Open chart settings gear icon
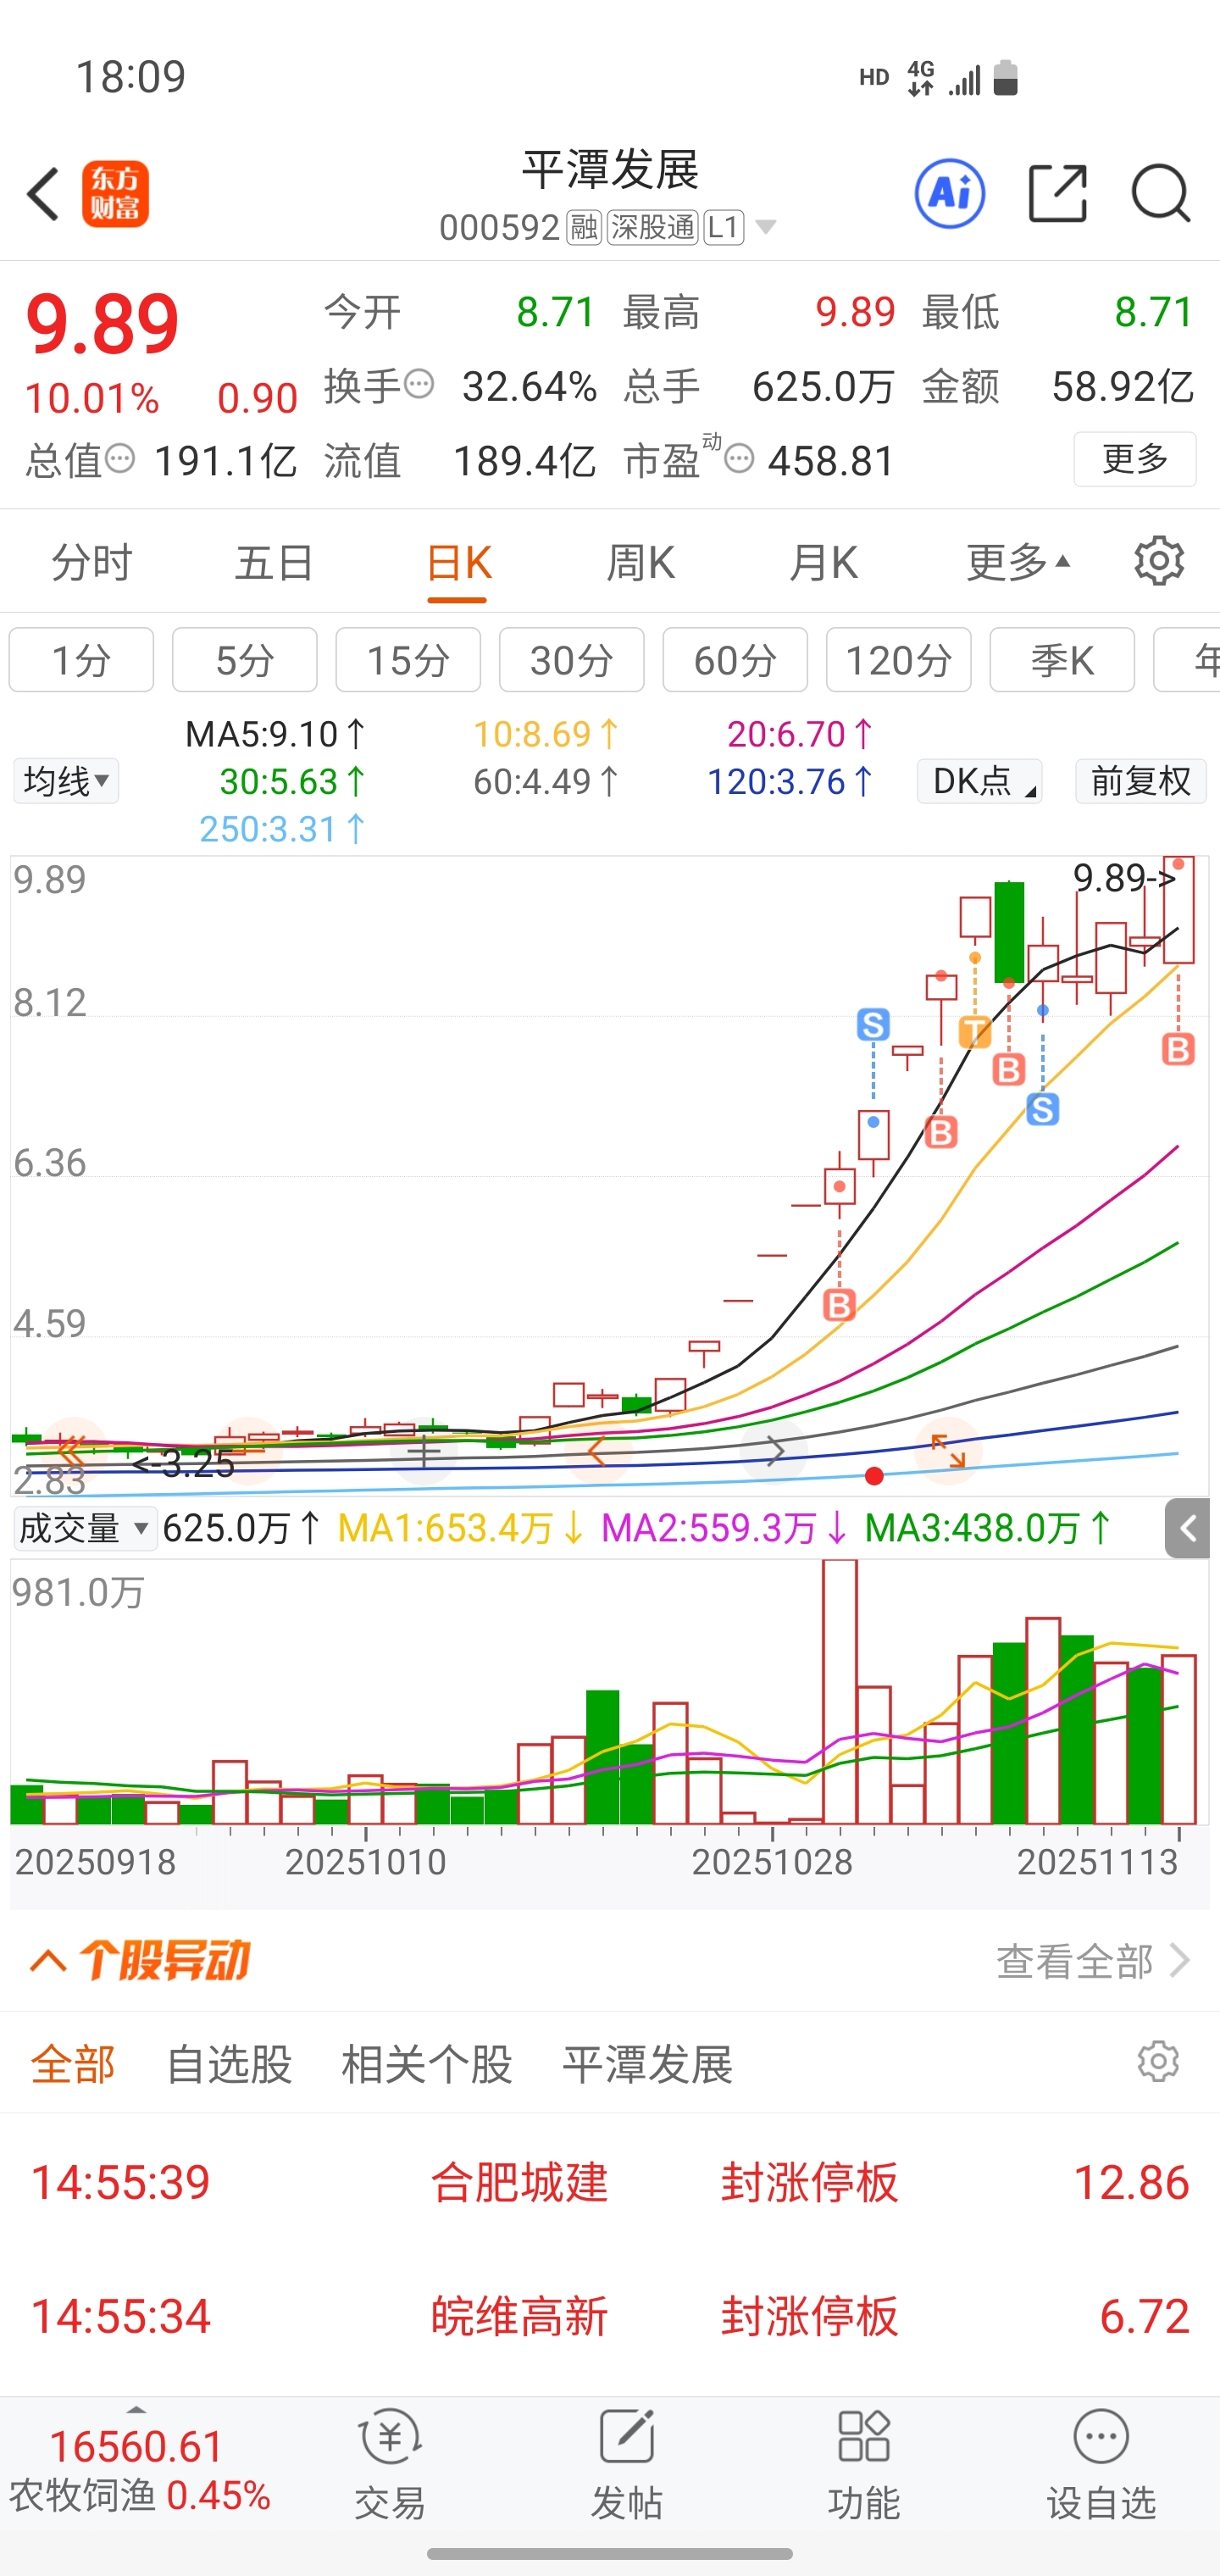 1159,561
